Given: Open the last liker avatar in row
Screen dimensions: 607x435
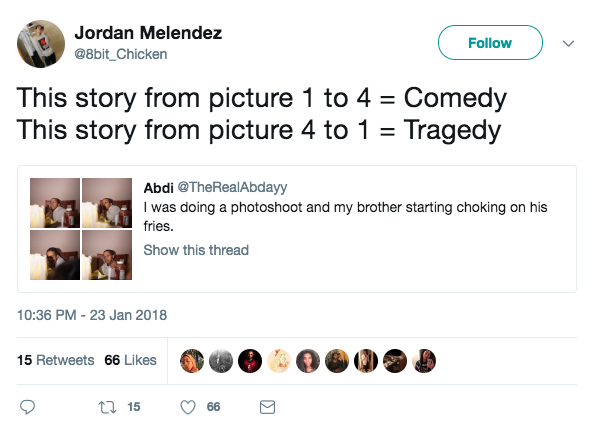Looking at the screenshot, I should pyautogui.click(x=425, y=360).
